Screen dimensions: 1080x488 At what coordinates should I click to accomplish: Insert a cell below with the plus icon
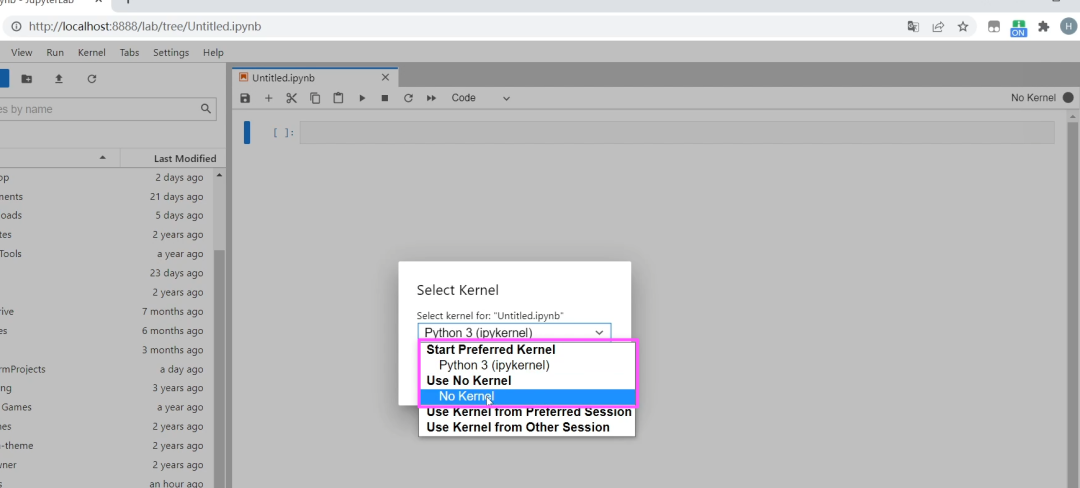(x=269, y=98)
